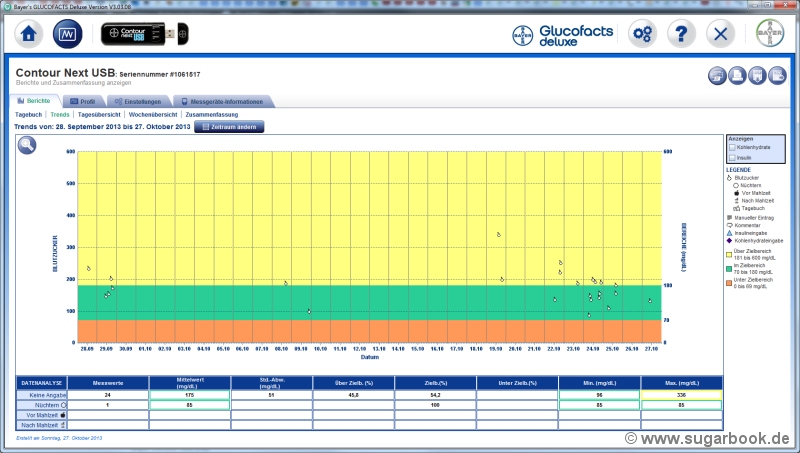Viewport: 800px width, 453px height.
Task: Open the settings gears icon
Action: (x=643, y=33)
